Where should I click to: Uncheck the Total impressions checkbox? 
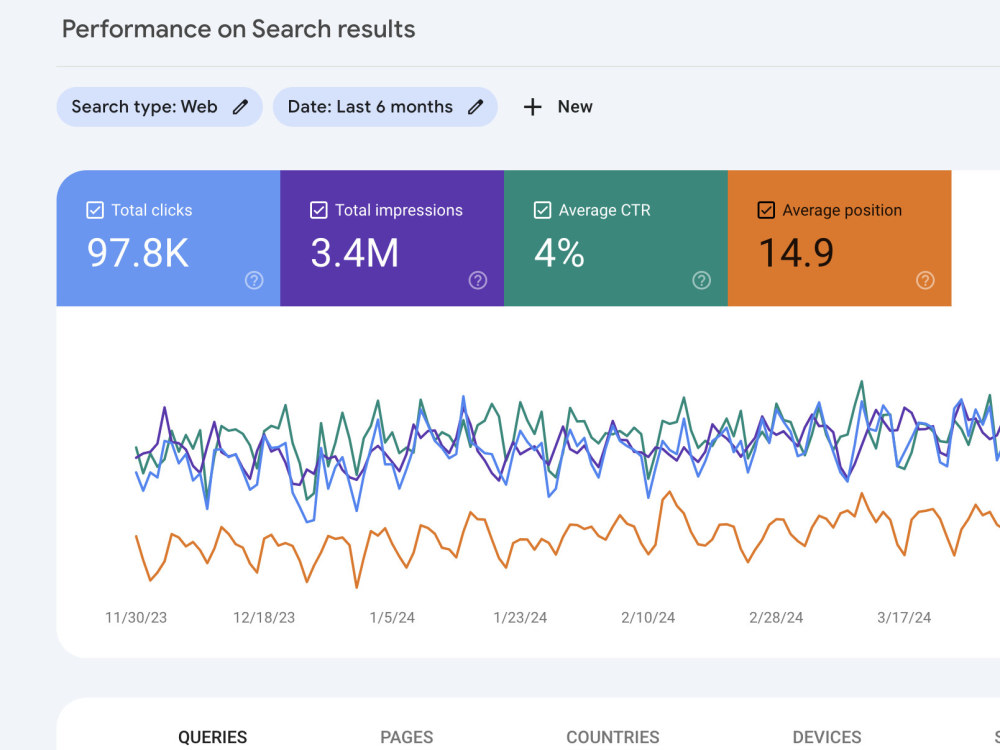pos(319,210)
